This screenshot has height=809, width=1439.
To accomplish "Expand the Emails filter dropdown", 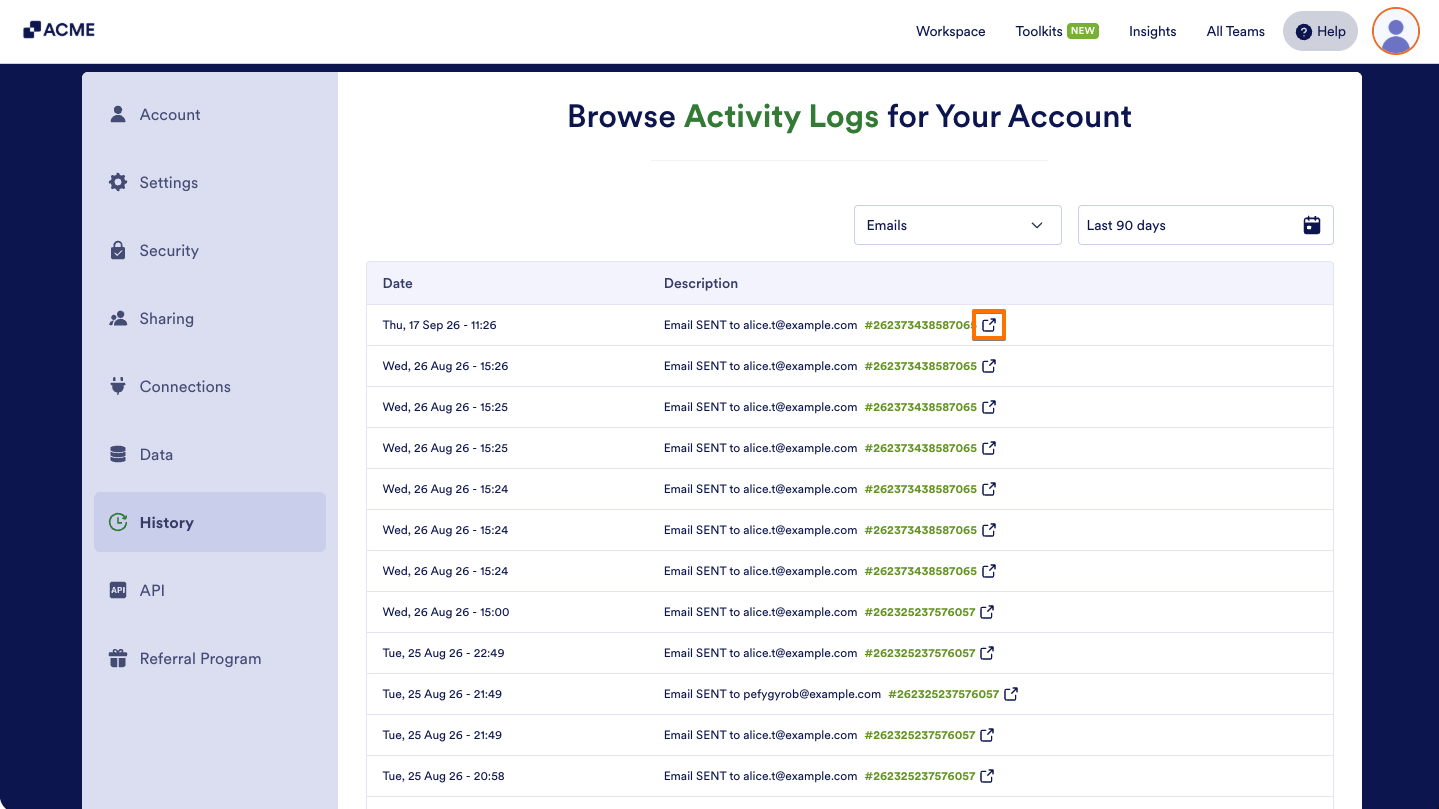I will pyautogui.click(x=957, y=225).
